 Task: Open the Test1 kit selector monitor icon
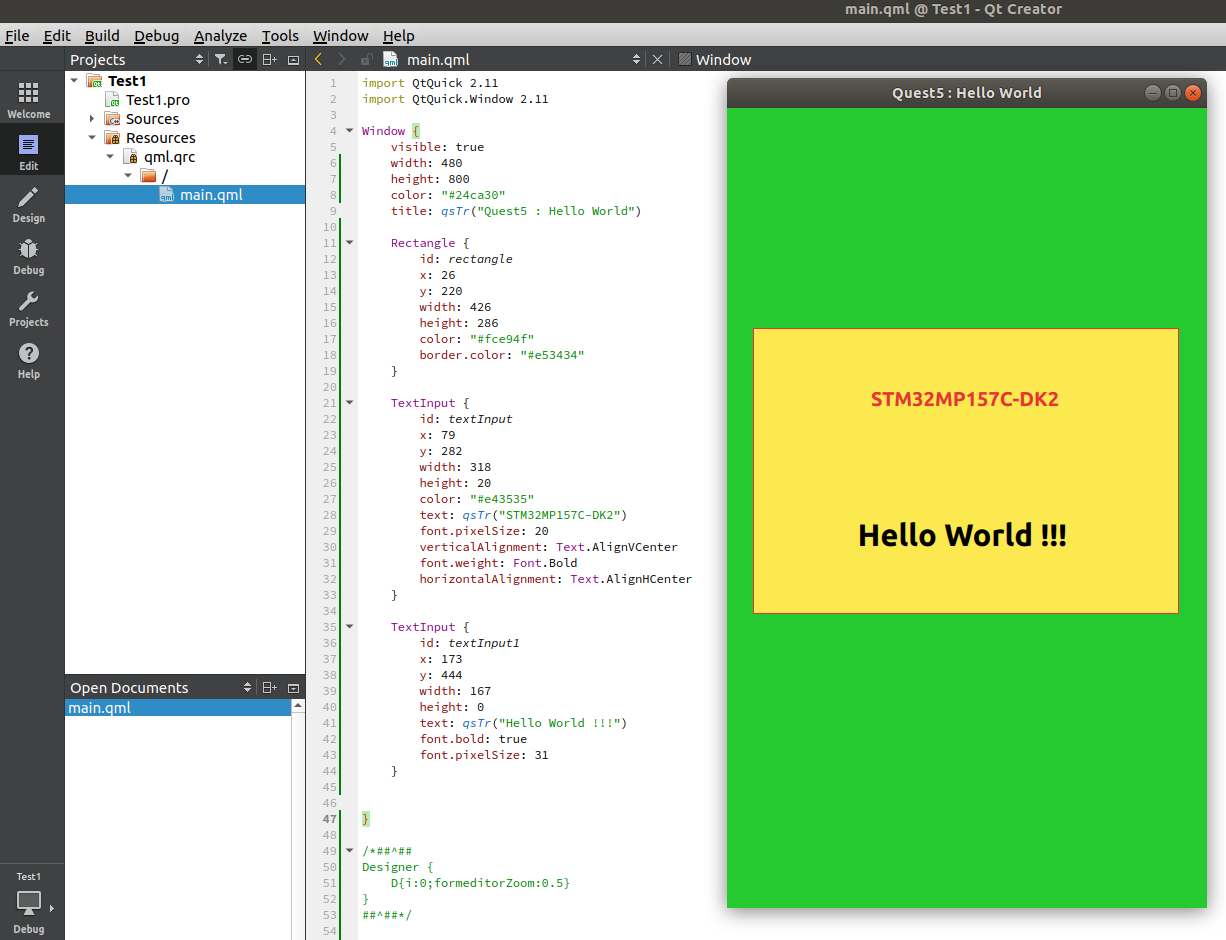click(29, 902)
